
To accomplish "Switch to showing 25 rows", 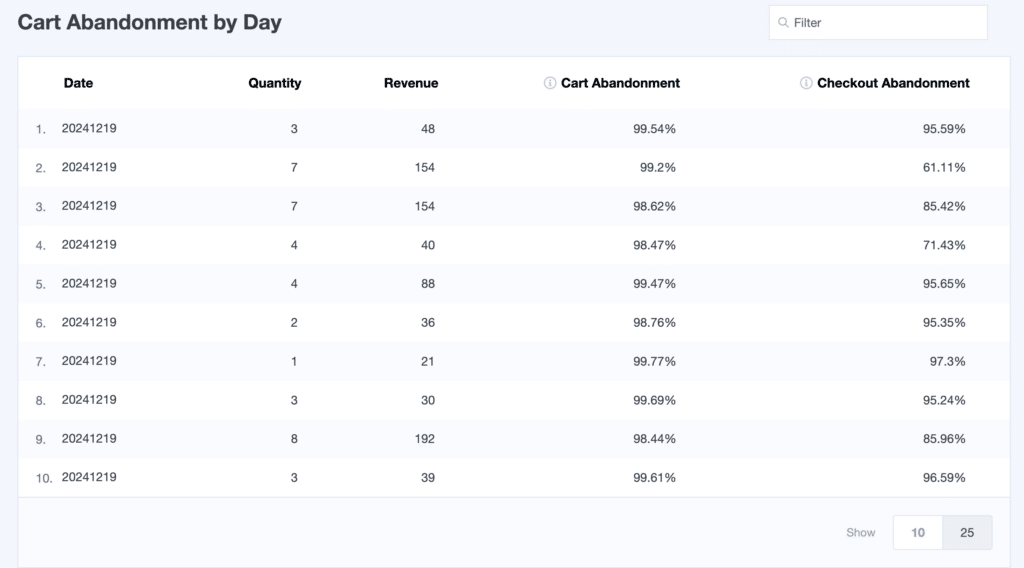I will [967, 533].
